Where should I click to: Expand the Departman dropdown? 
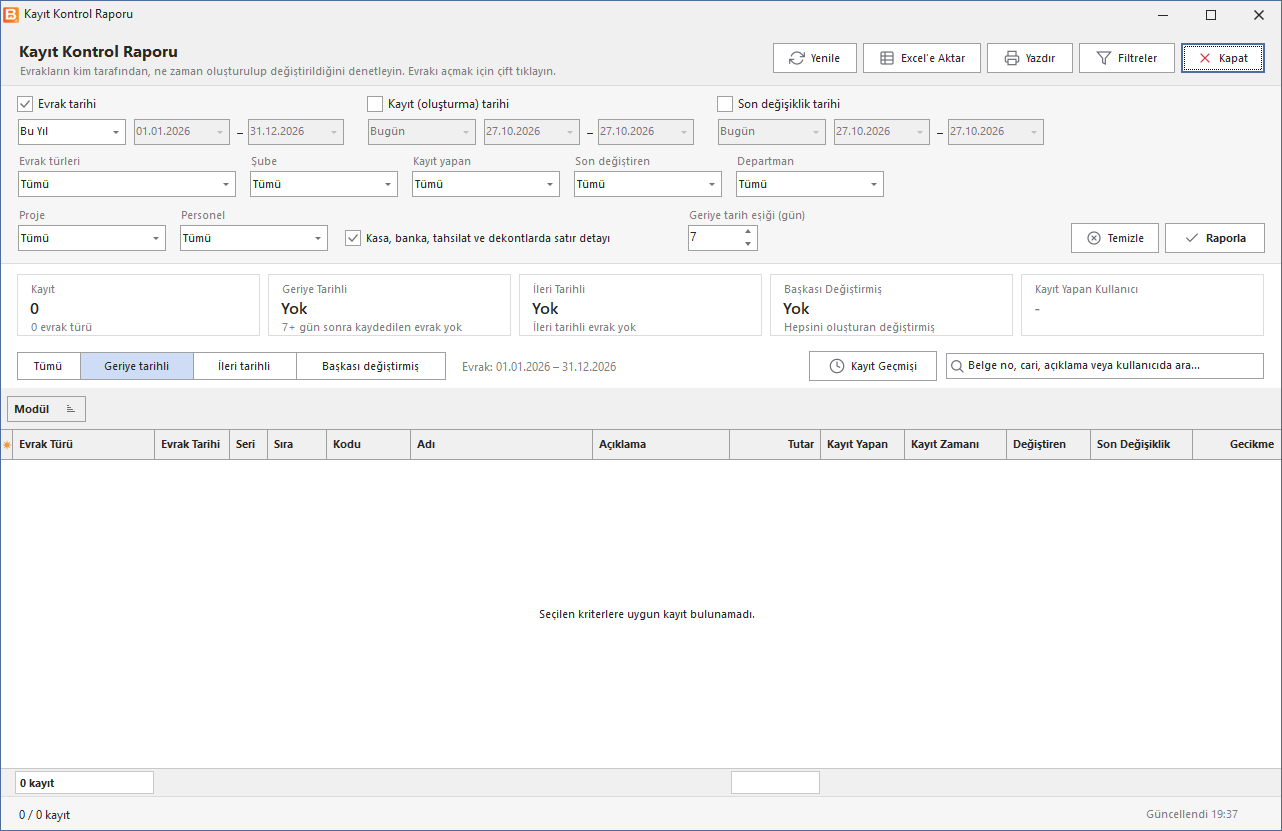[x=810, y=184]
